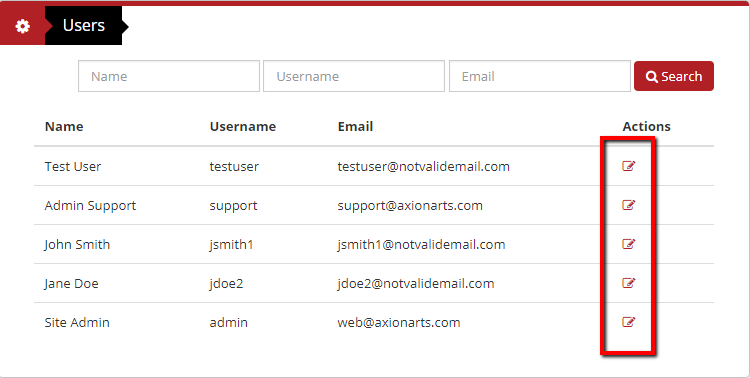Click the Actions column header
This screenshot has height=378, width=750.
click(646, 126)
